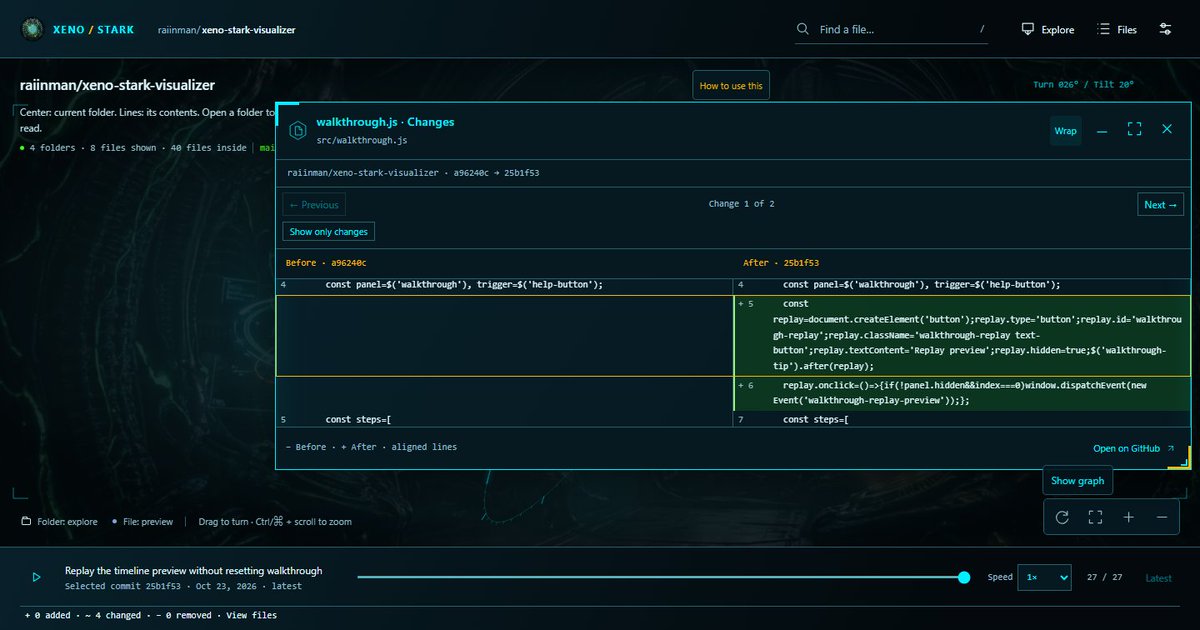1200x630 pixels.
Task: Reset the graph view rotation
Action: pos(1062,517)
